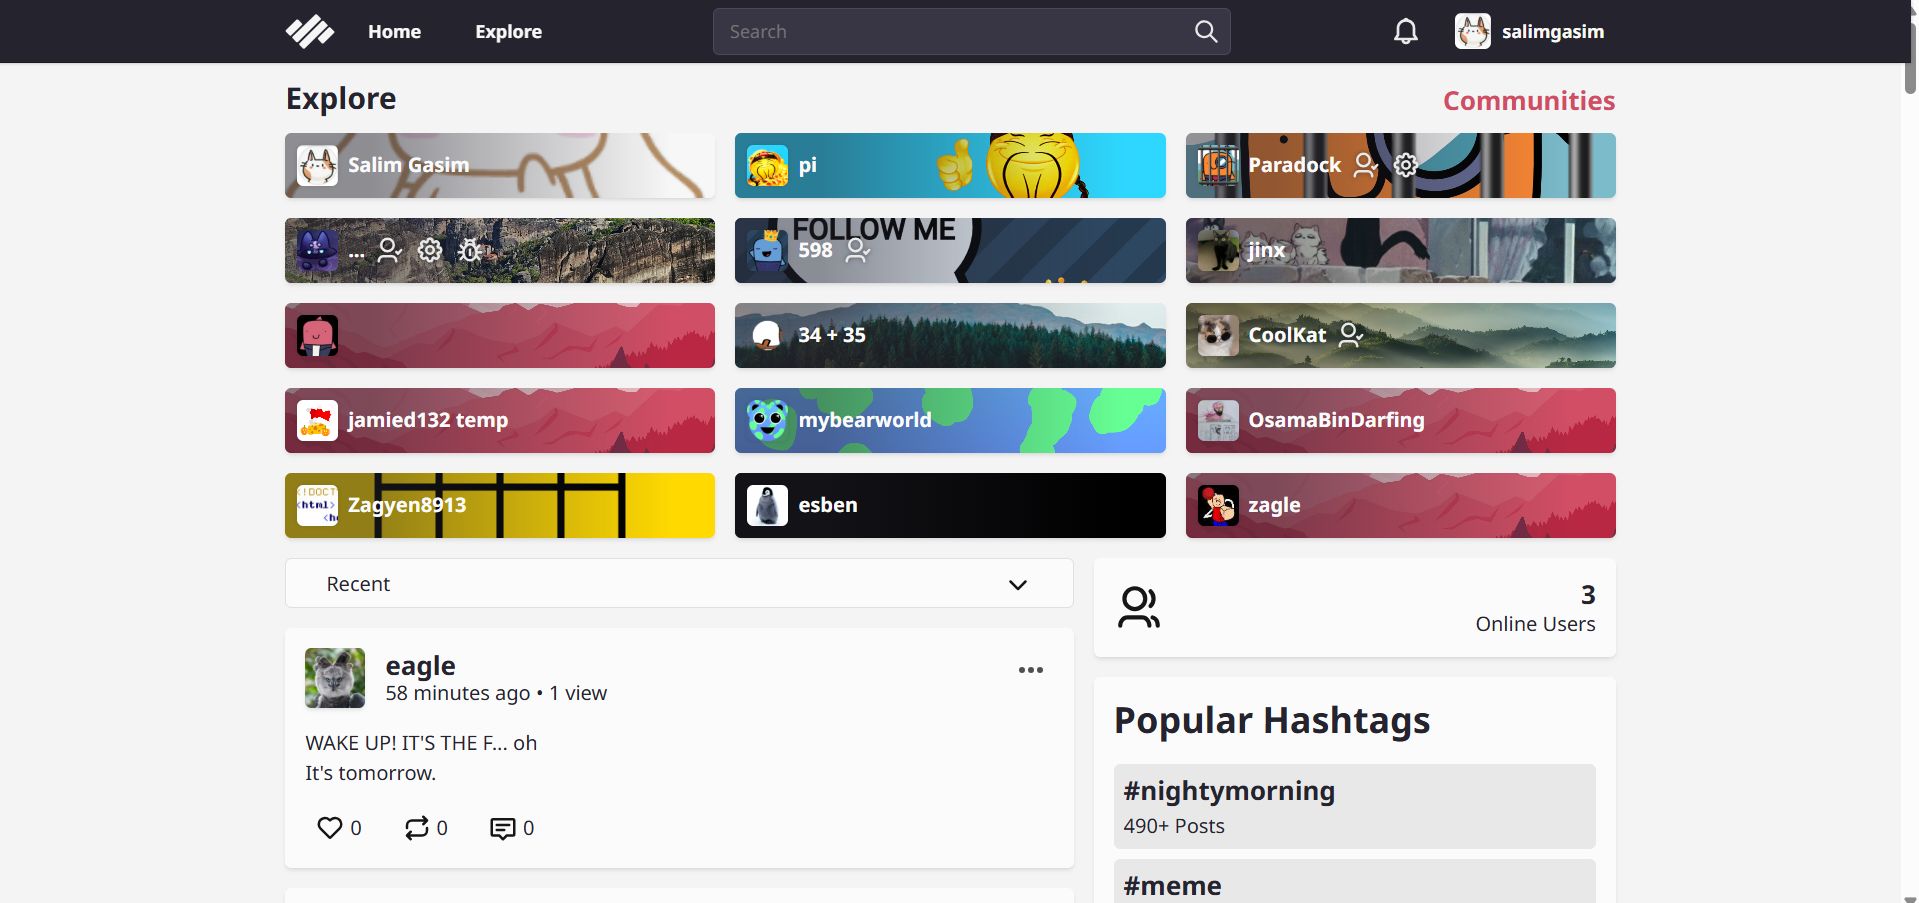This screenshot has width=1919, height=903.
Task: Click the '3 Online Users' count
Action: pos(1535,609)
